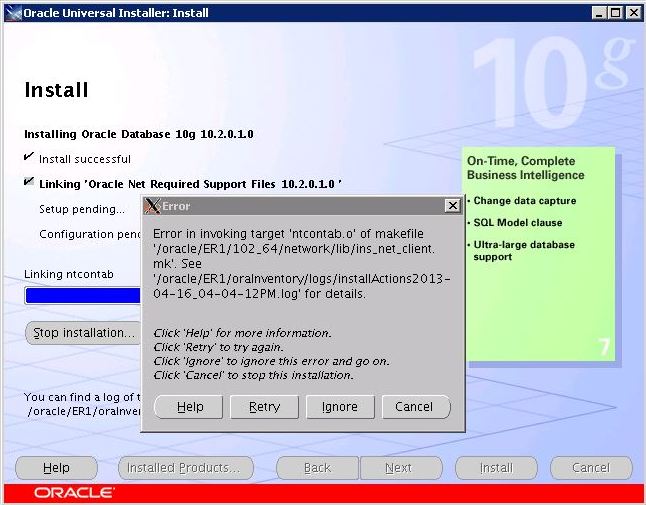Click the slide number 7 on the green panel
Image resolution: width=646 pixels, height=505 pixels.
(x=604, y=347)
